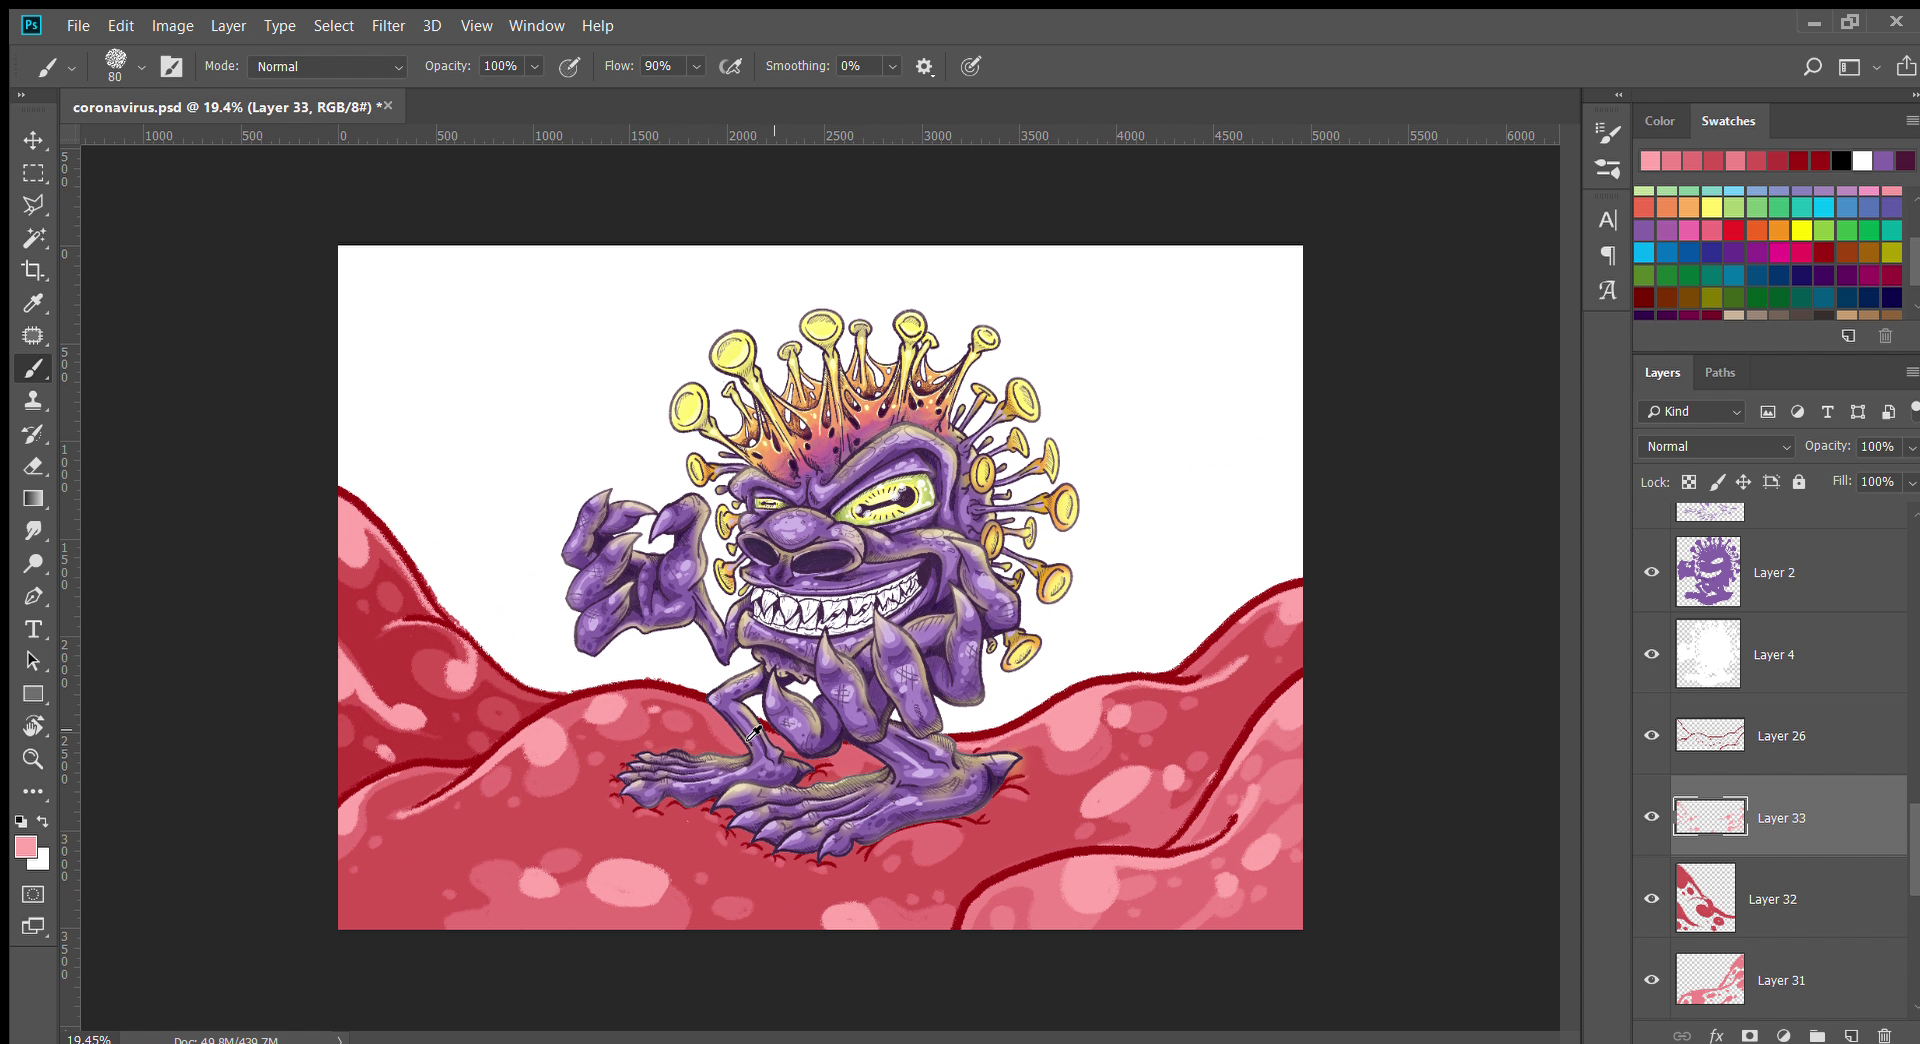Hide Layer 2 visibility eye
Image resolution: width=1920 pixels, height=1044 pixels.
click(1652, 572)
